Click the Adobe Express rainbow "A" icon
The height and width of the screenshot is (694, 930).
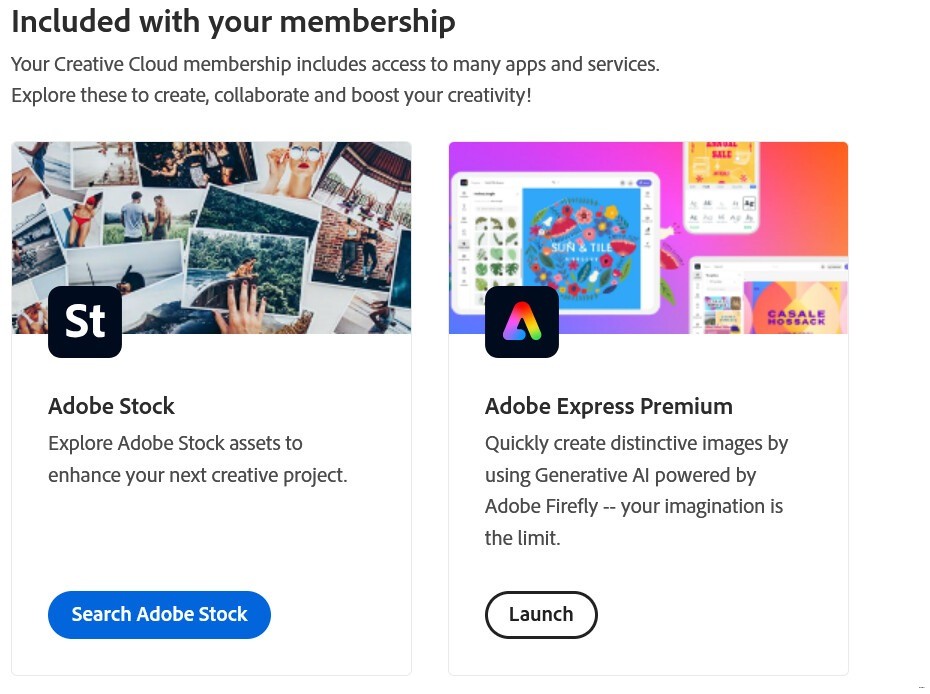[521, 321]
